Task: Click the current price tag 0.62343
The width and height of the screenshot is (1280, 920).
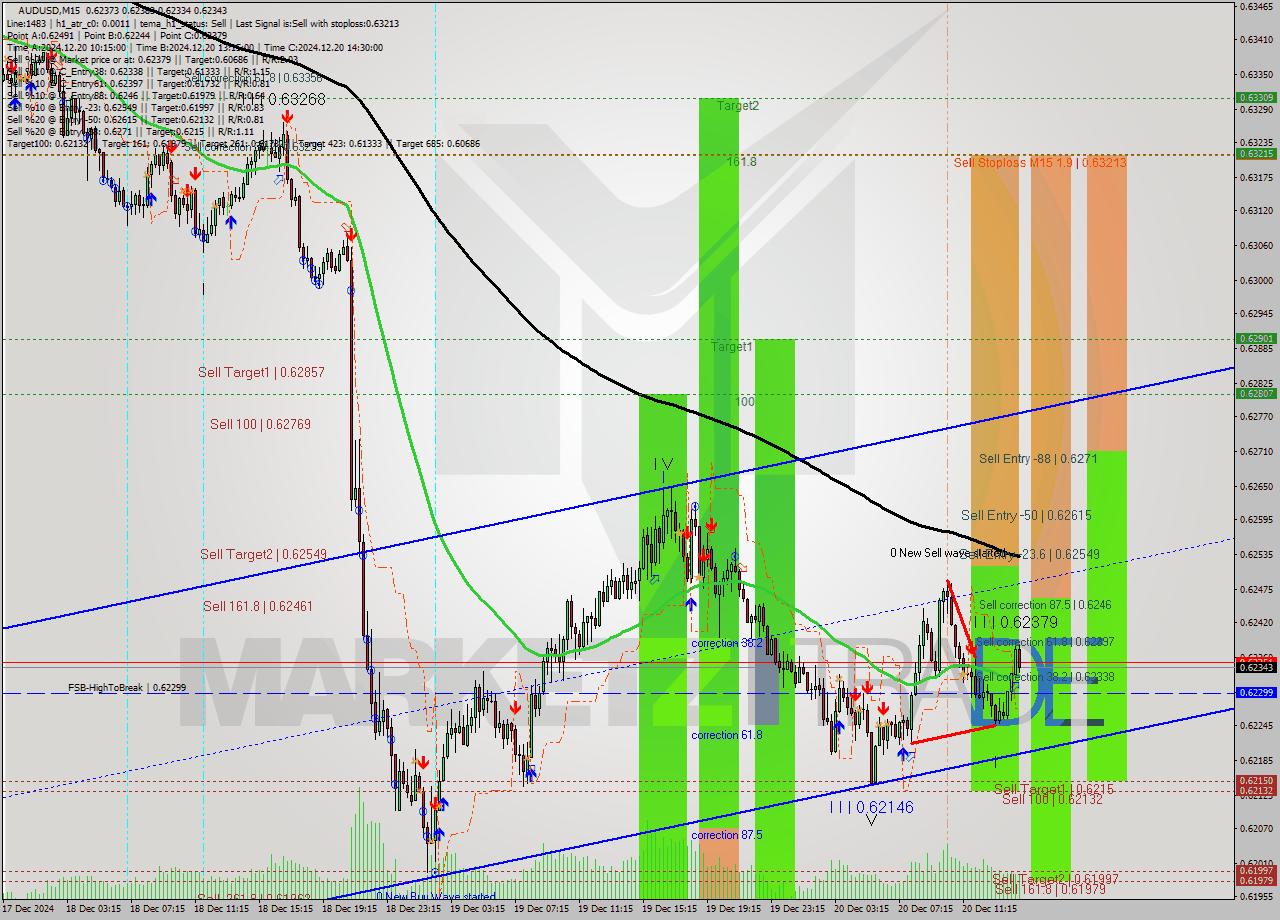Action: (x=1256, y=667)
